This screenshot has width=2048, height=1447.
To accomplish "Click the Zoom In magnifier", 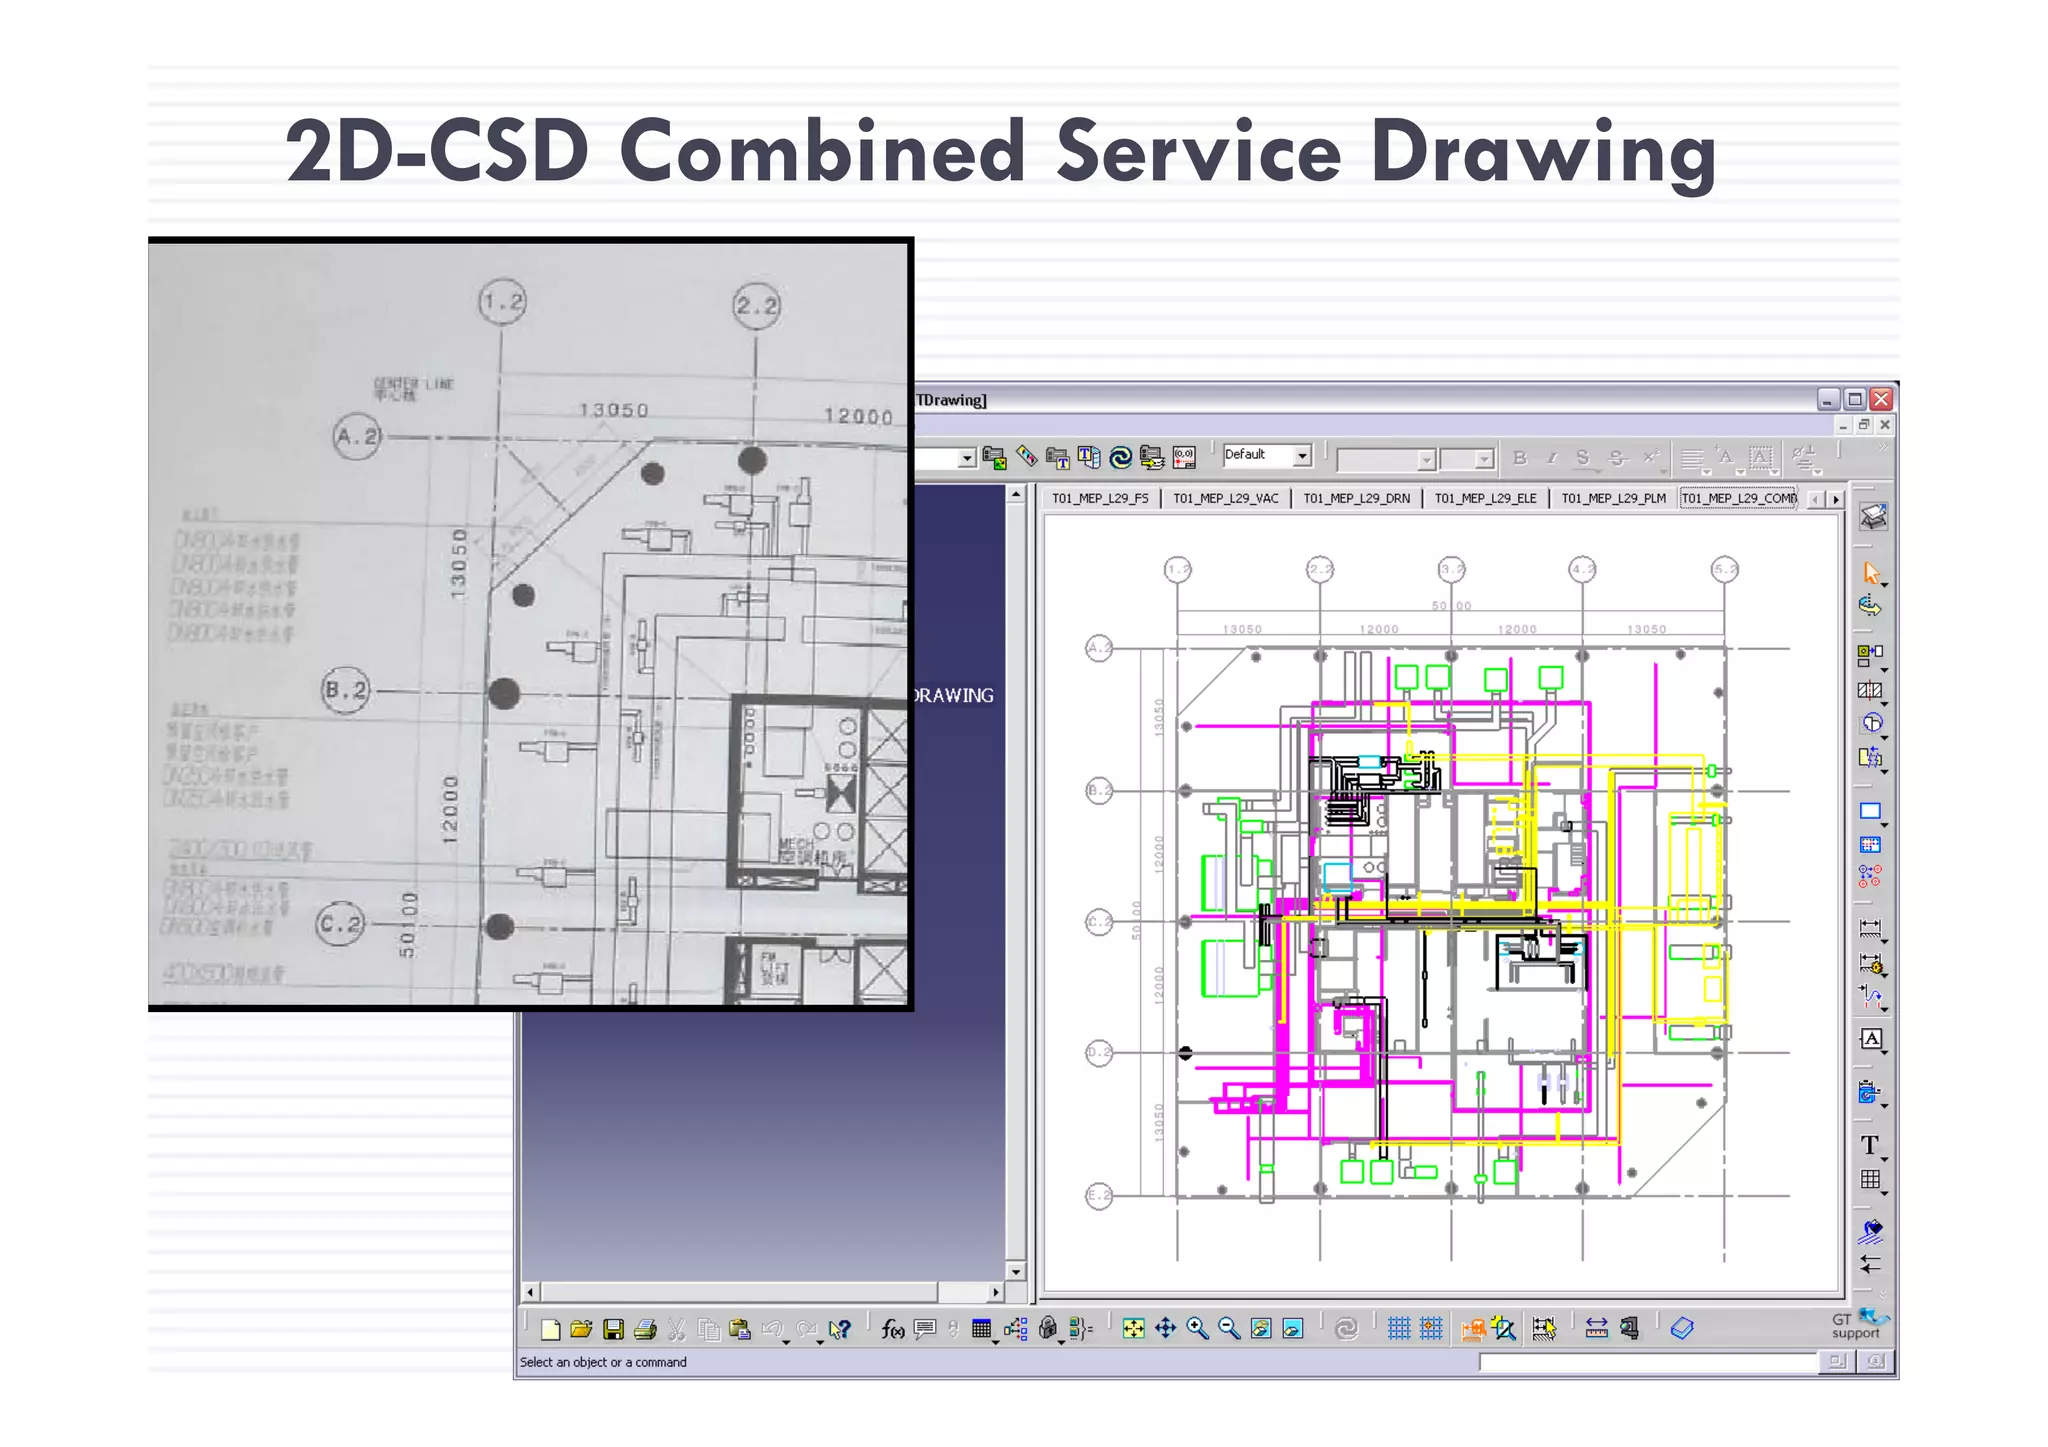I will [1197, 1329].
